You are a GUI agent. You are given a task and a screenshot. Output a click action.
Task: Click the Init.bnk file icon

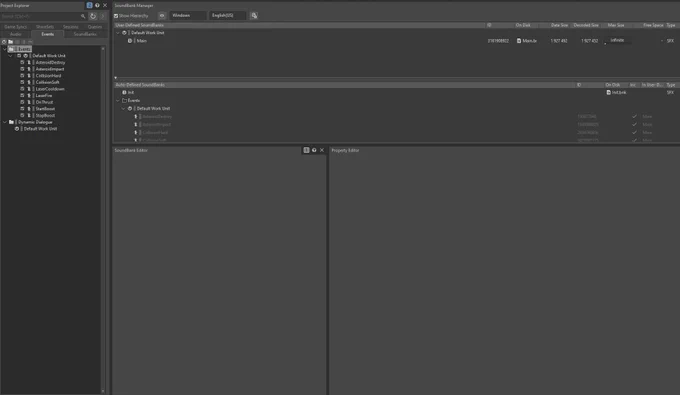tap(608, 92)
